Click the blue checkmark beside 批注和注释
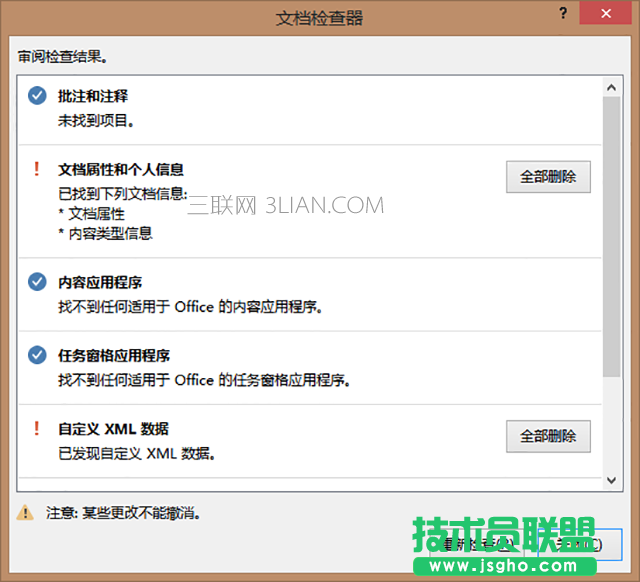640x582 pixels. 37,96
